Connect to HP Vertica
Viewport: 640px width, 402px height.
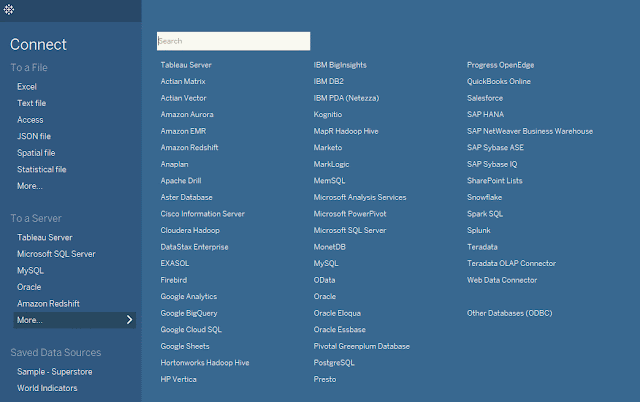pyautogui.click(x=178, y=379)
